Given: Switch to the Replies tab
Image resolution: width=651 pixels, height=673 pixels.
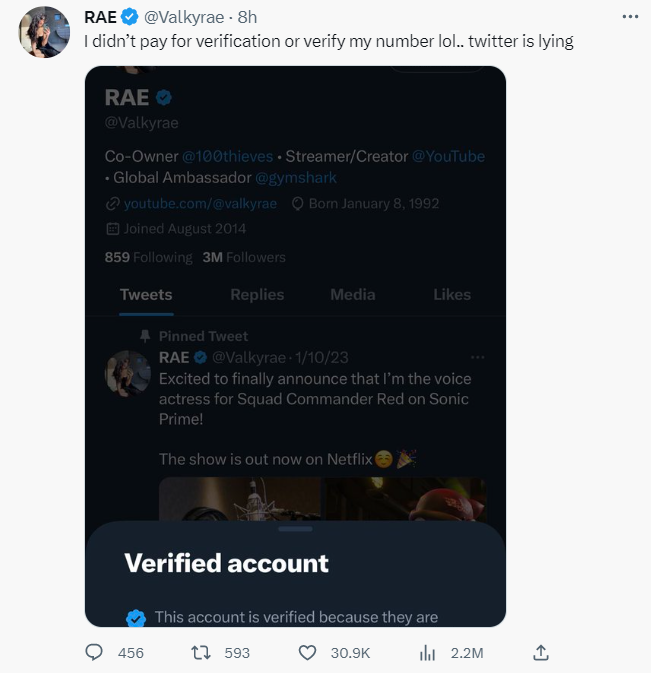Looking at the screenshot, I should (257, 295).
